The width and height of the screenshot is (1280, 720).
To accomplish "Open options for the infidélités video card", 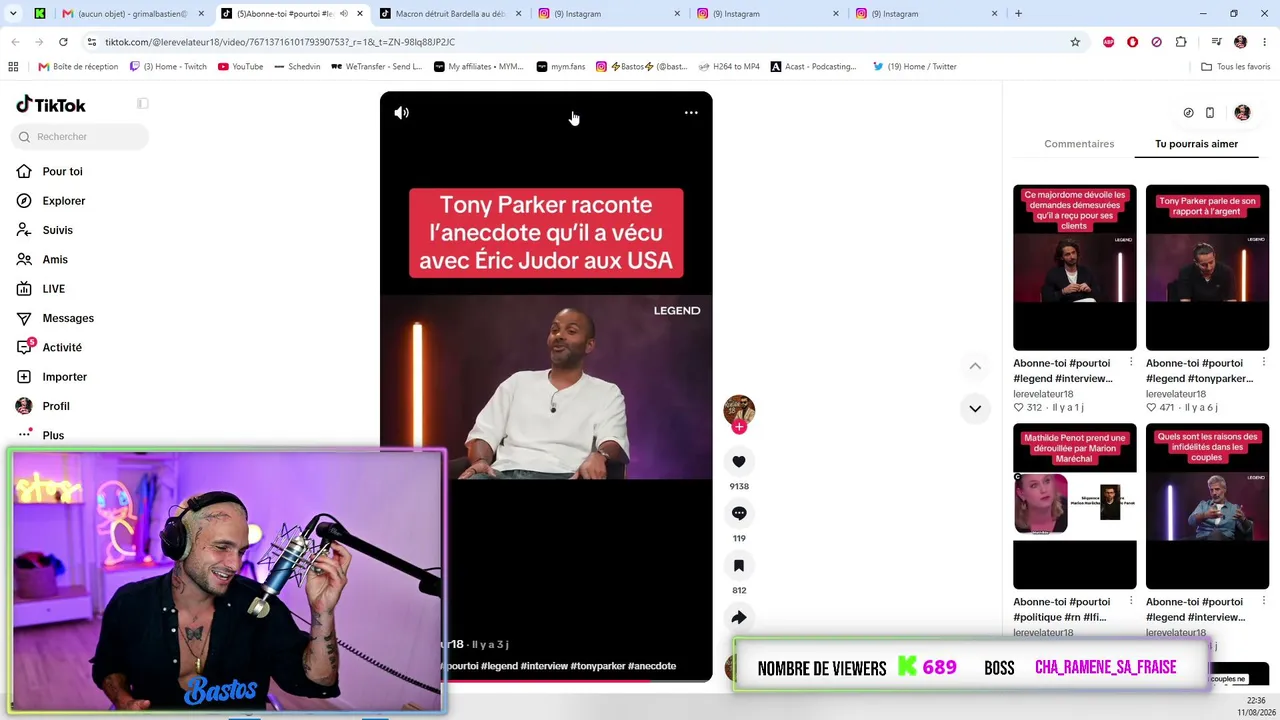I will (x=1264, y=601).
